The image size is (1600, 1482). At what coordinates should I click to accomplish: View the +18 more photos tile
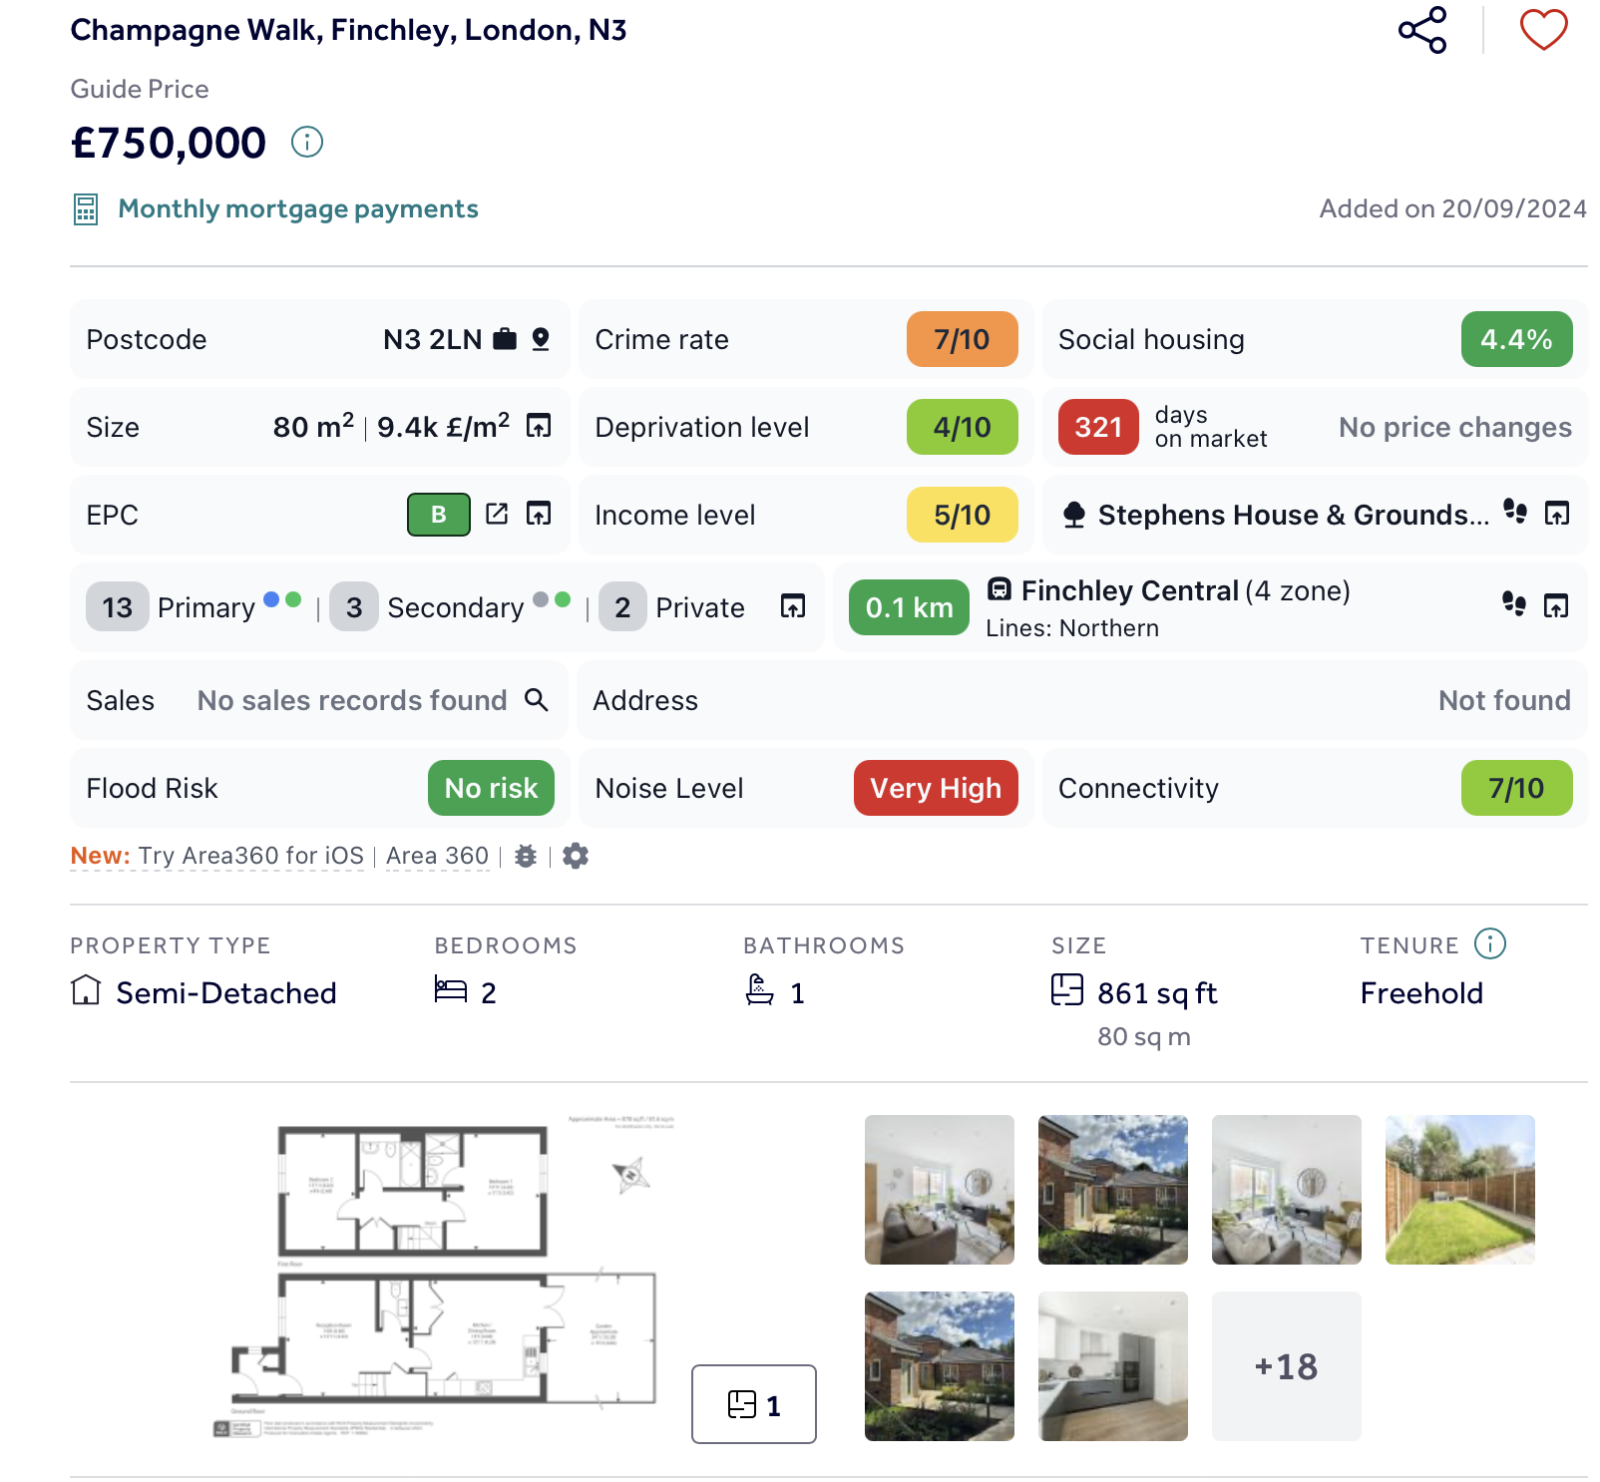[x=1286, y=1366]
